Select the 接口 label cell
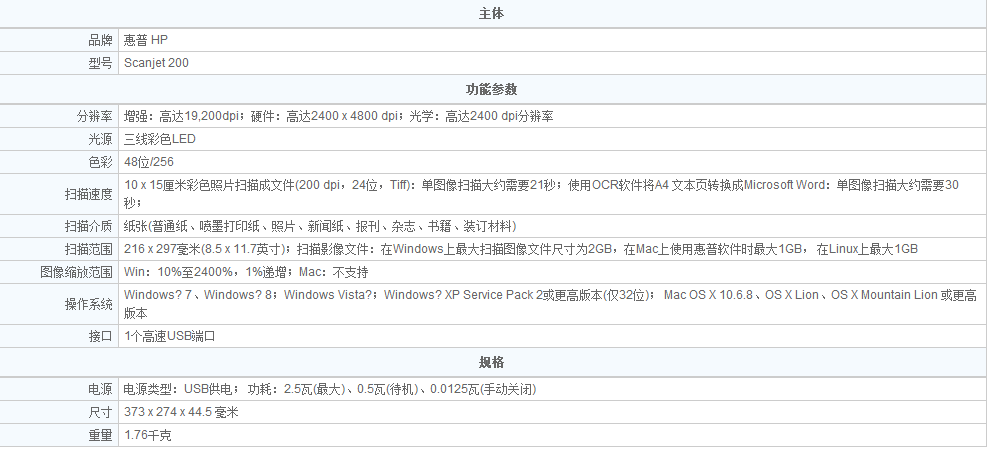This screenshot has height=450, width=988. click(59, 336)
